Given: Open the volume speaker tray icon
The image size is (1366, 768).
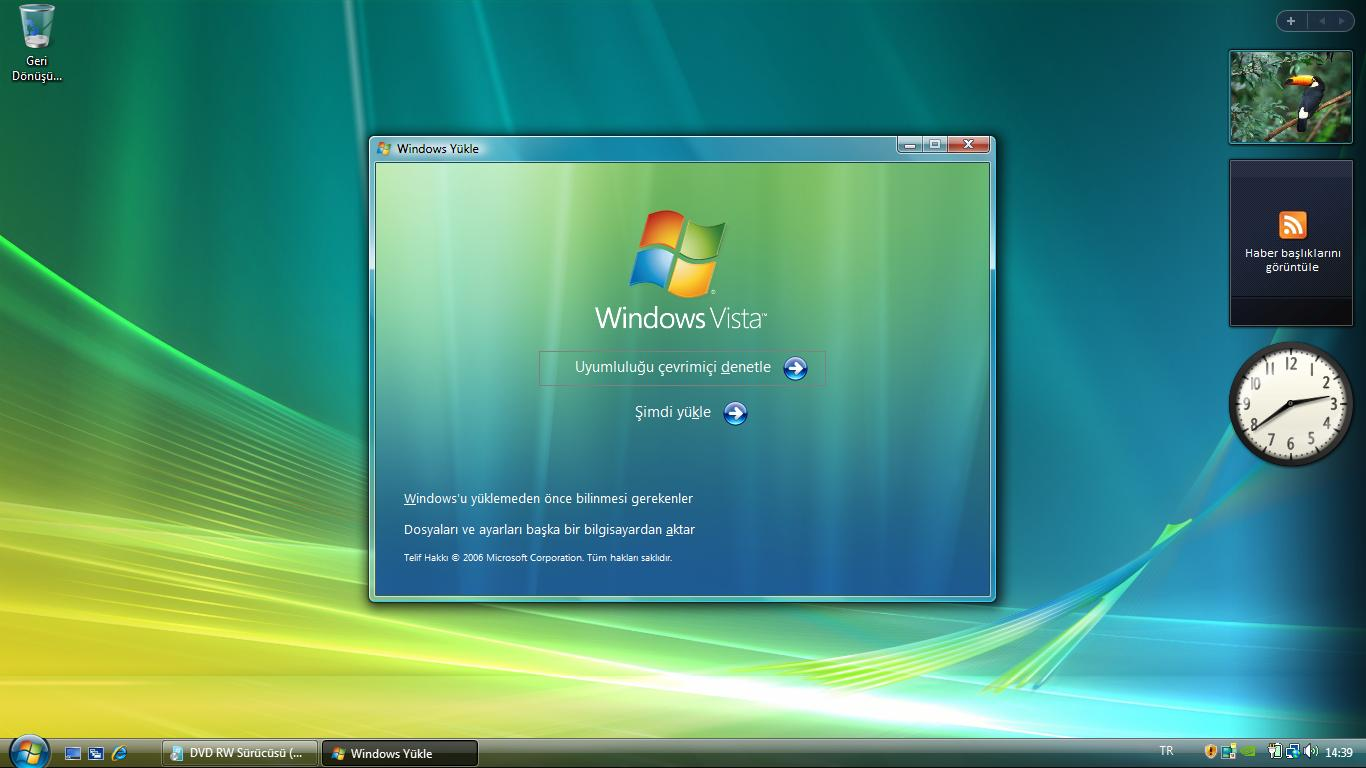Looking at the screenshot, I should (1310, 751).
